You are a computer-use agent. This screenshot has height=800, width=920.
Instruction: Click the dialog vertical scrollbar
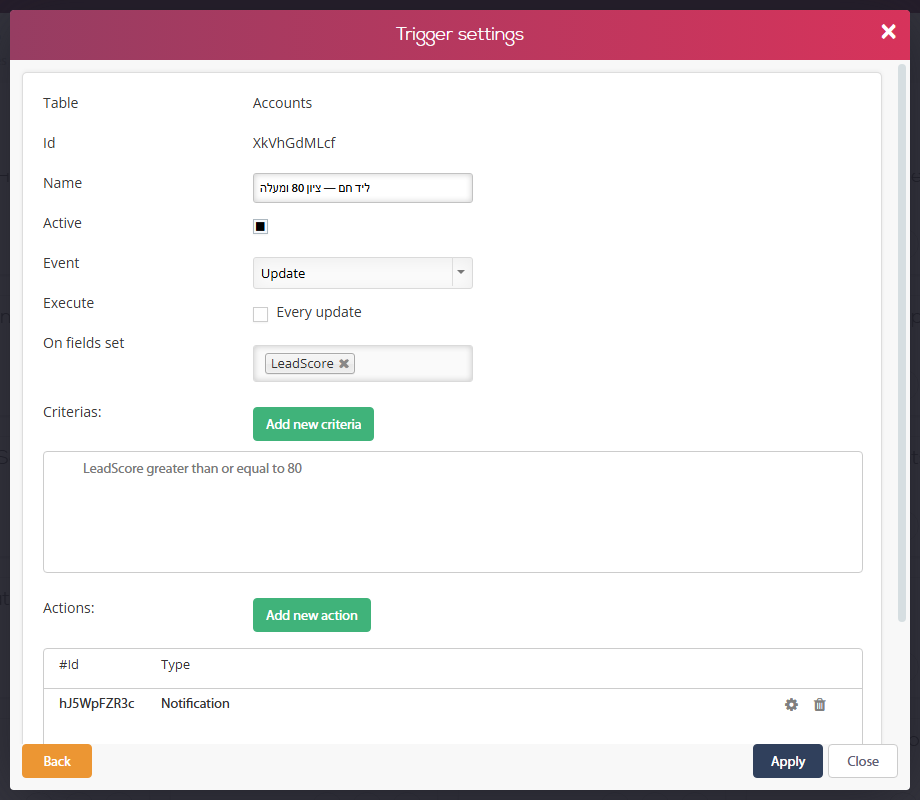tap(902, 342)
